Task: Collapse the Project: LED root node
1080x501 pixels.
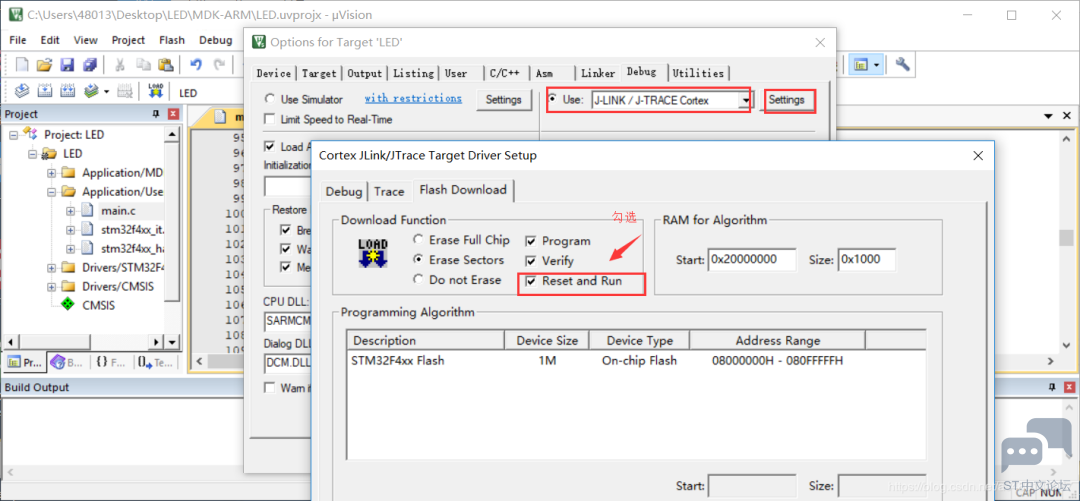Action: (x=14, y=134)
